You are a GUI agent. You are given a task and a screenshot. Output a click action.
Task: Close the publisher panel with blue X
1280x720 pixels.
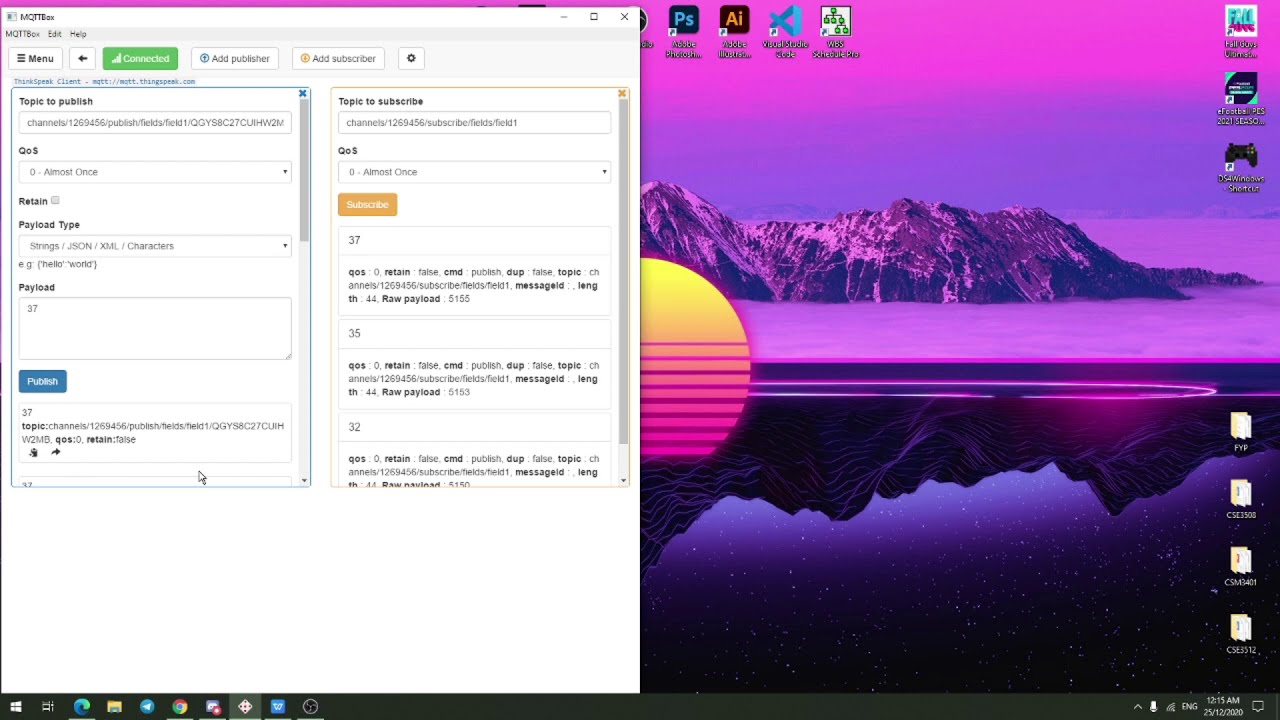303,94
